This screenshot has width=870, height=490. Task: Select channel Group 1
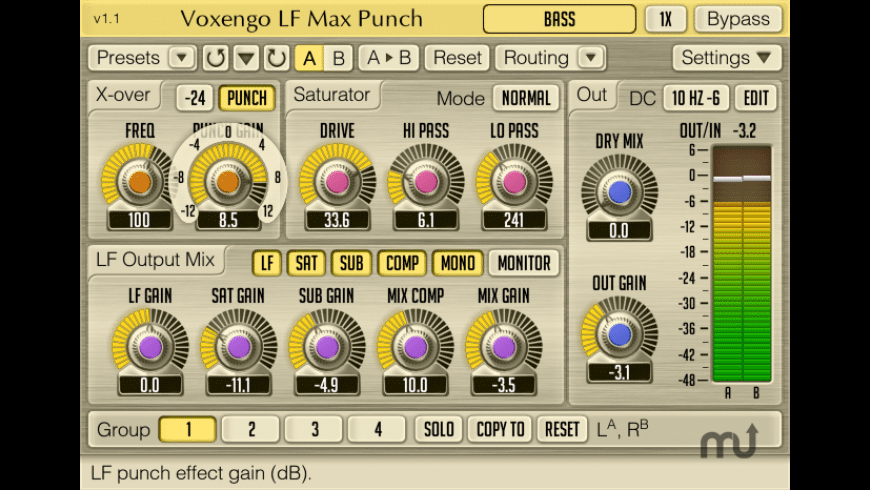188,429
